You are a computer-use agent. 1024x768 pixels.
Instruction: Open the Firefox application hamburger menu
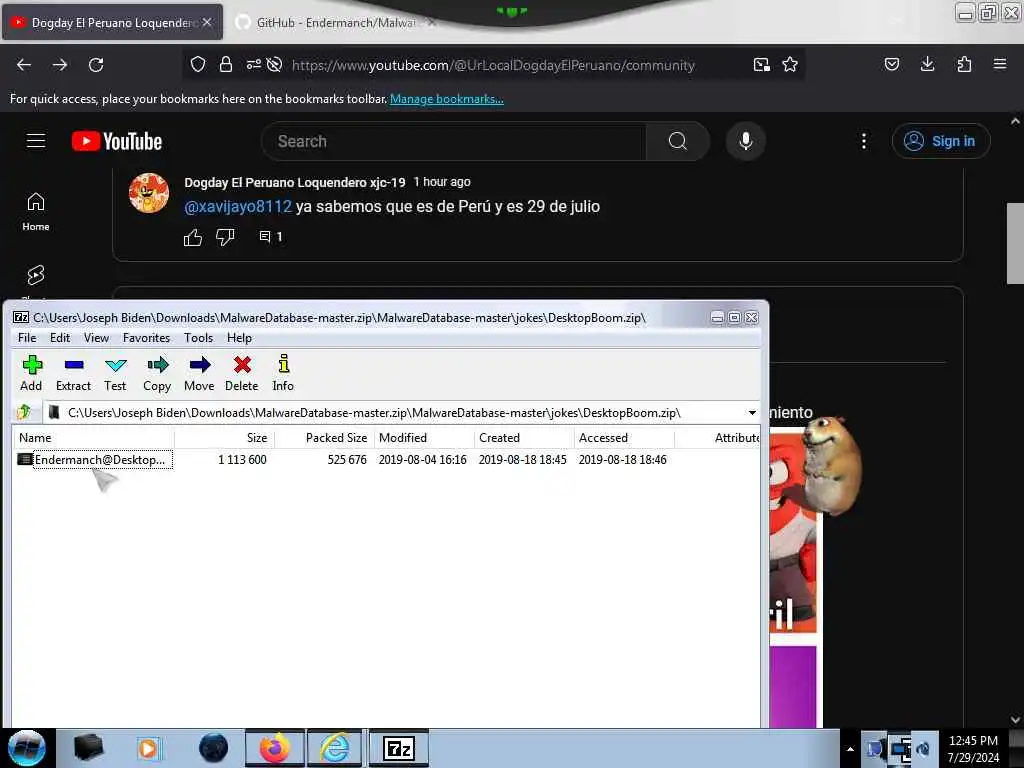coord(1000,64)
